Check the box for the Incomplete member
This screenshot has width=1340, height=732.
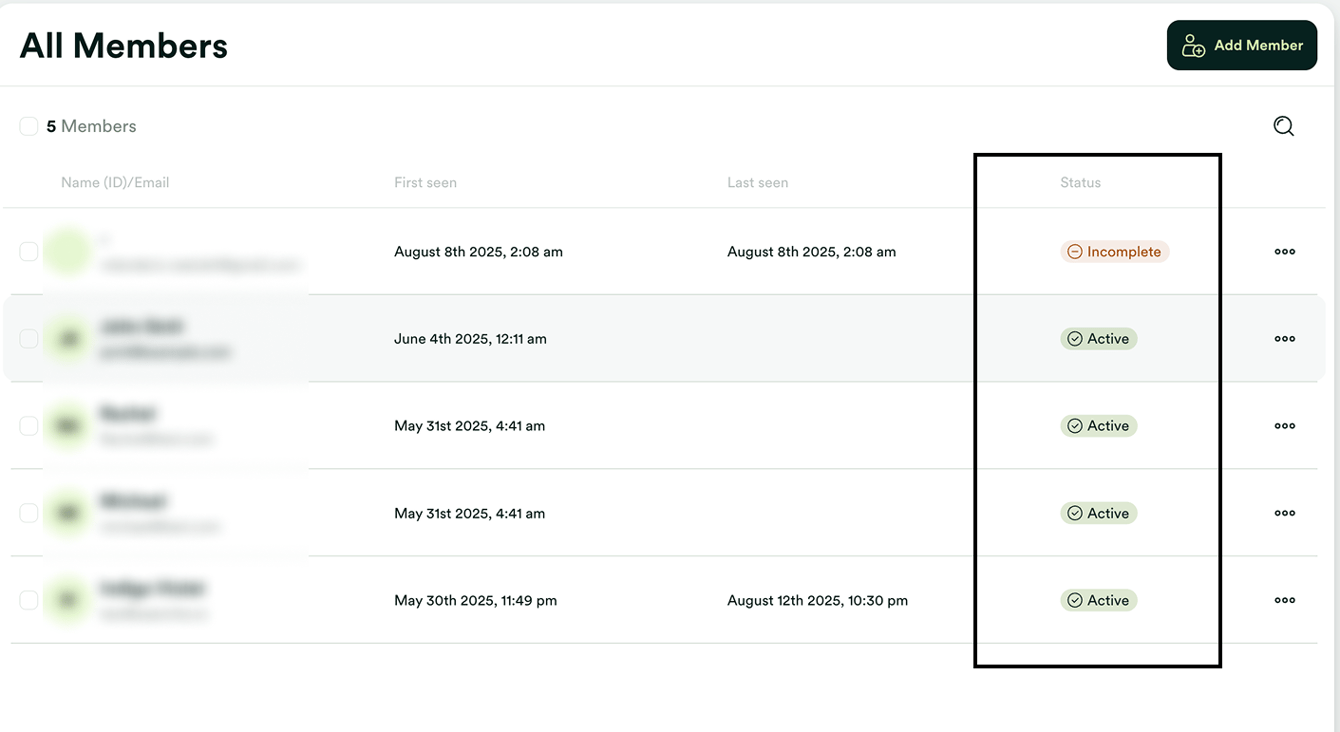[x=29, y=252]
